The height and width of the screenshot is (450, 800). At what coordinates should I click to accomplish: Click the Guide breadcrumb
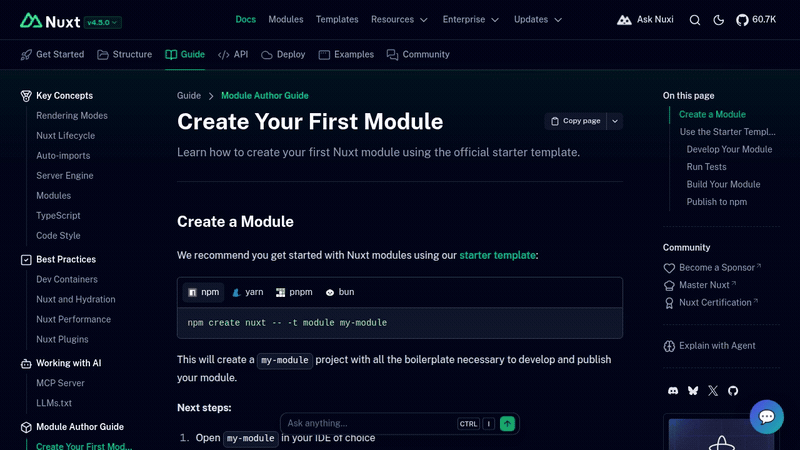pyautogui.click(x=189, y=96)
